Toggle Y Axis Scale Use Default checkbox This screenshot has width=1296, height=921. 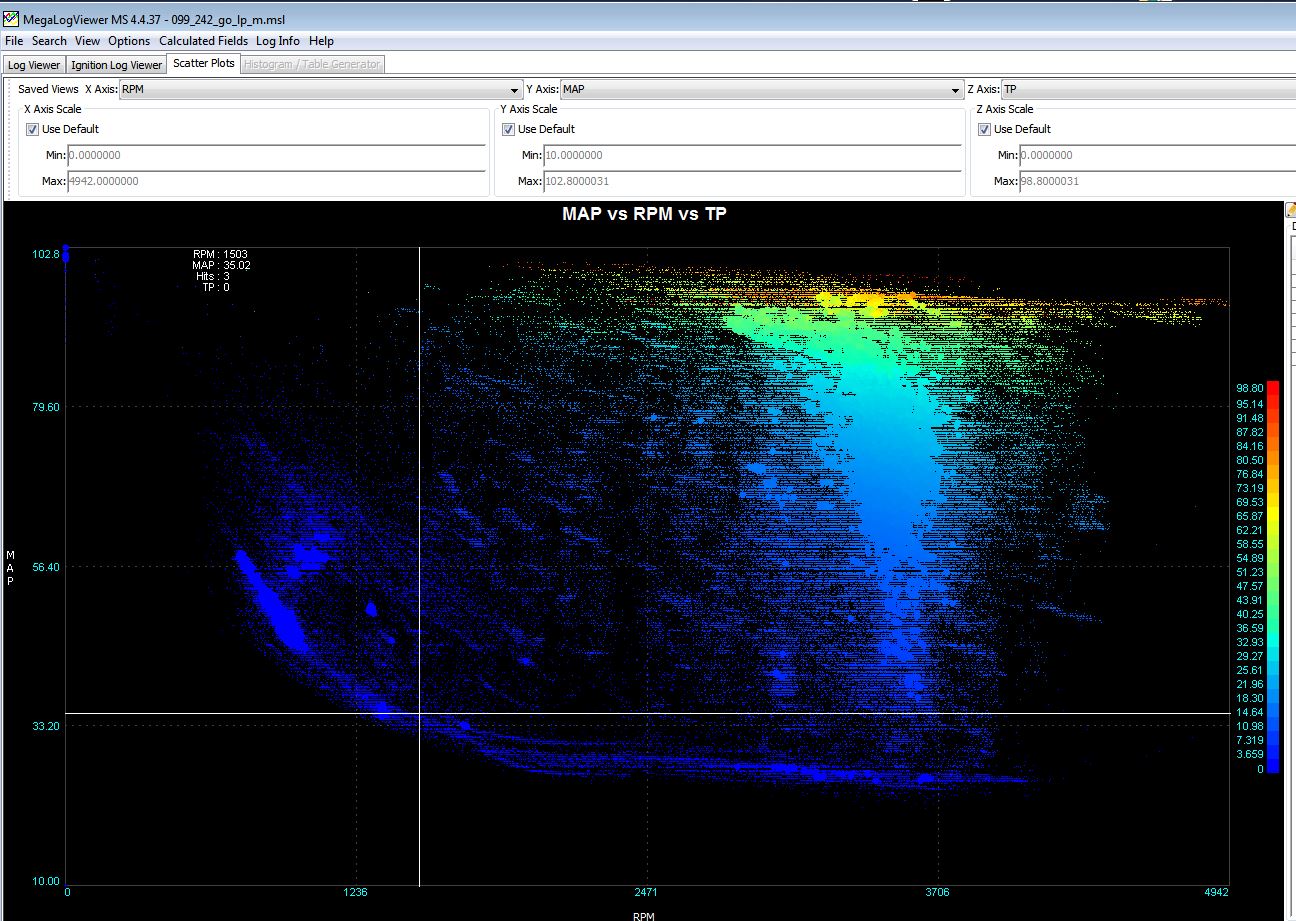509,129
